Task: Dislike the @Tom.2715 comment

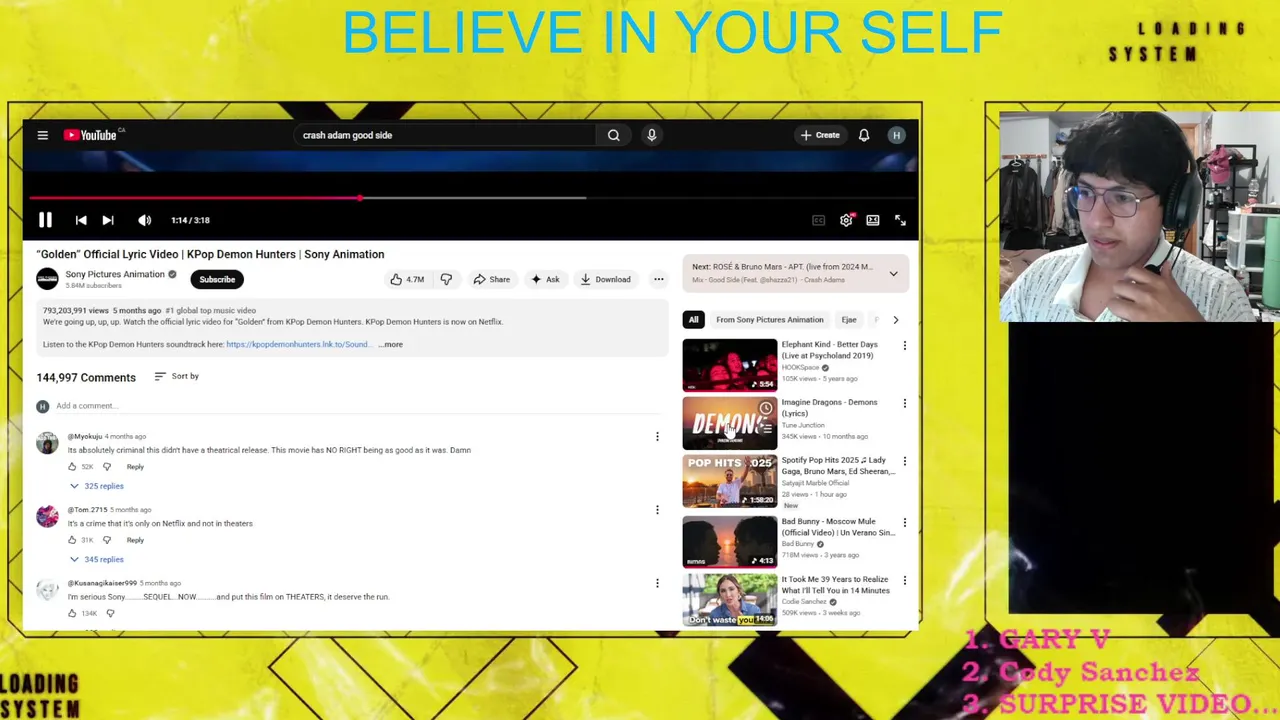Action: click(107, 540)
